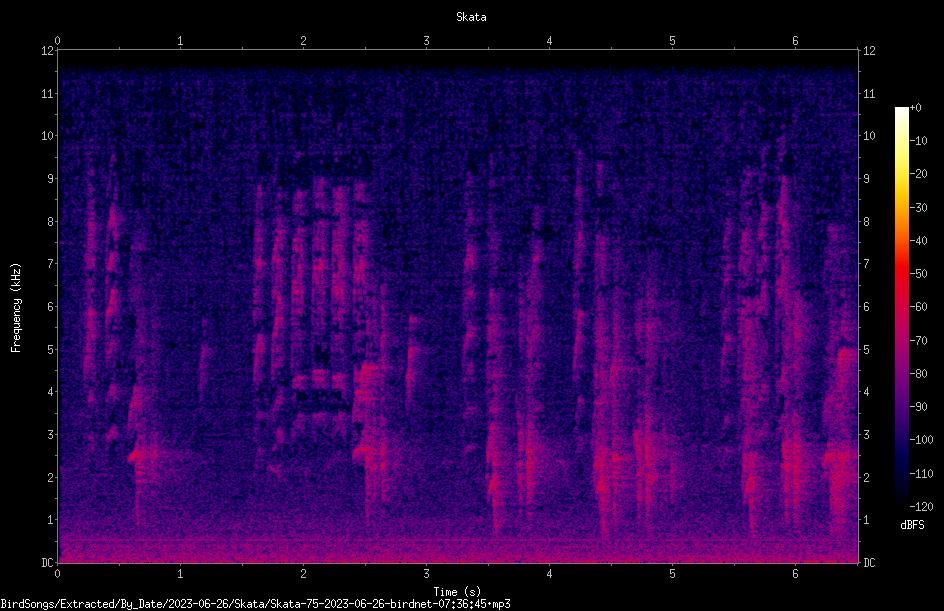Click the dBFS color gradient bar

click(x=901, y=306)
